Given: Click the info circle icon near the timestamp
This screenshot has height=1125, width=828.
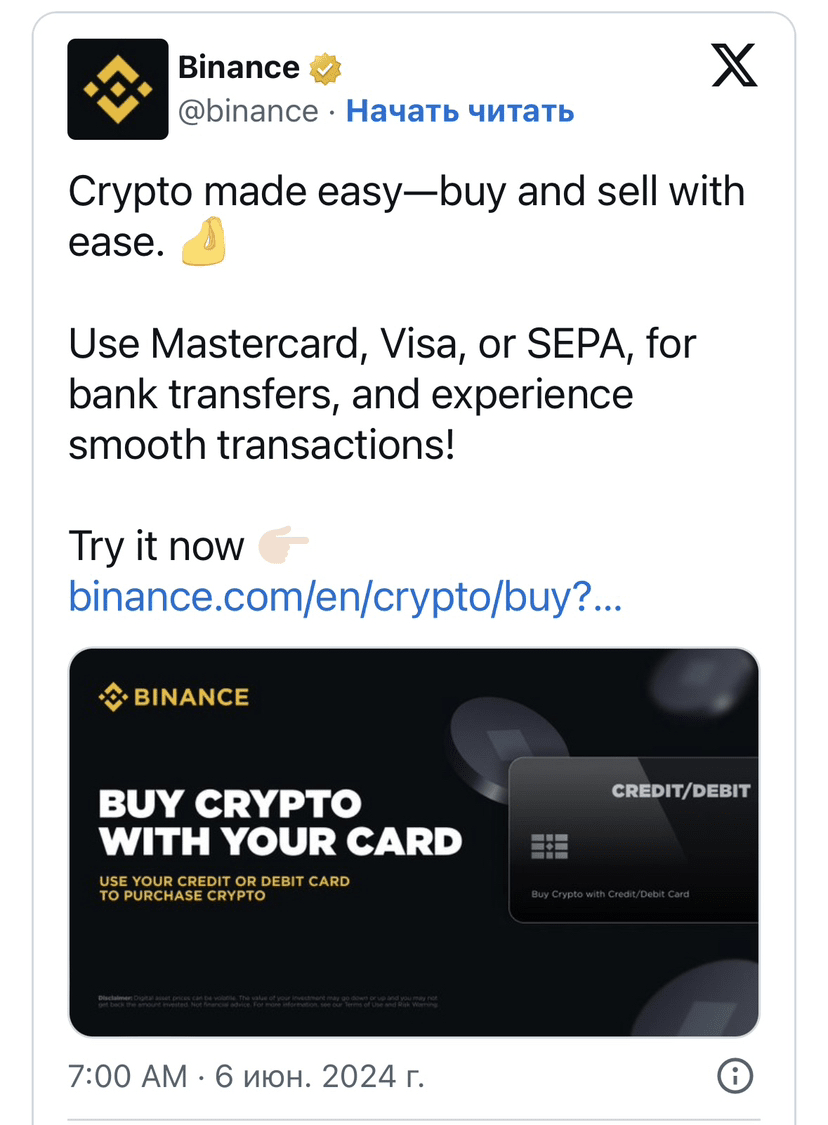Looking at the screenshot, I should click(x=734, y=1076).
